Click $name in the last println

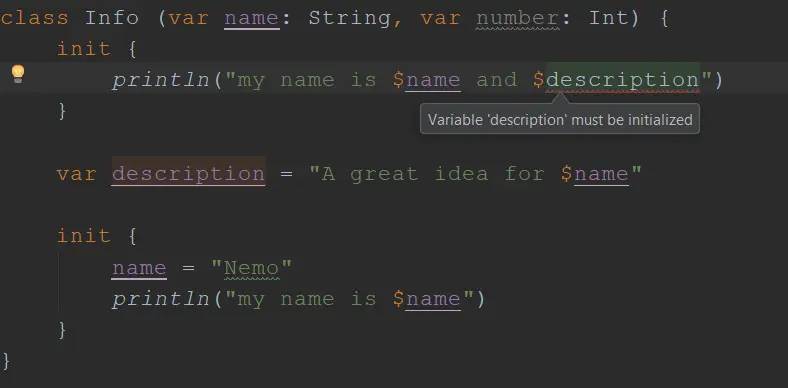coord(427,299)
